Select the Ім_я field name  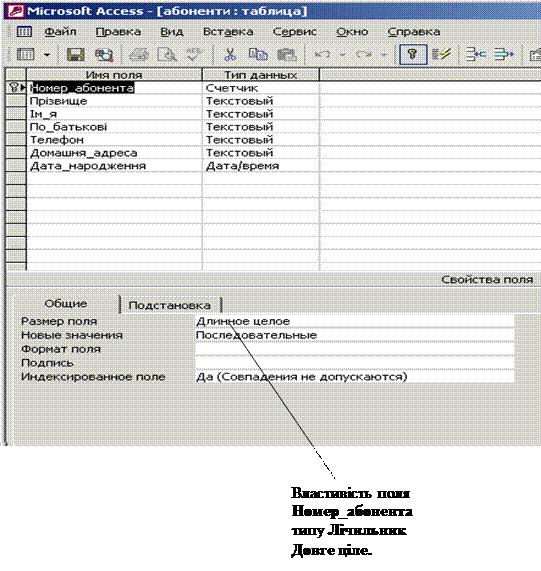(x=114, y=114)
